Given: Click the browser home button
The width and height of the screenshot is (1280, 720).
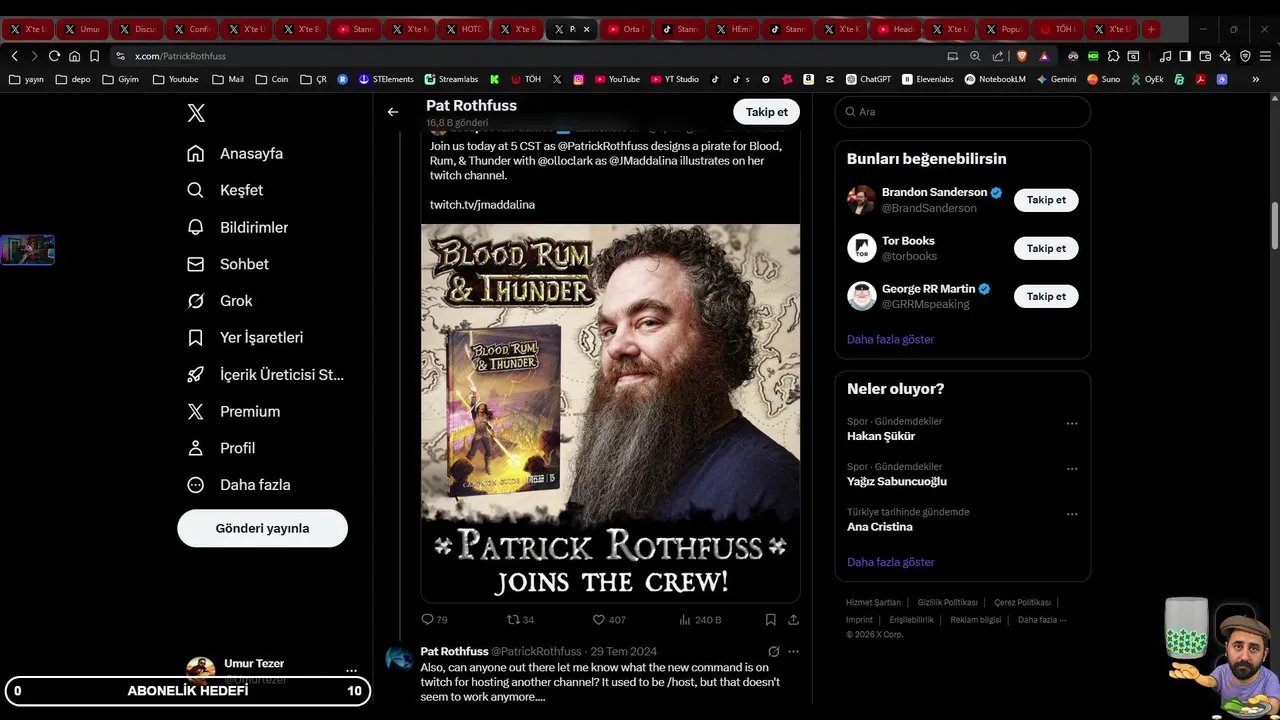Looking at the screenshot, I should click(74, 56).
